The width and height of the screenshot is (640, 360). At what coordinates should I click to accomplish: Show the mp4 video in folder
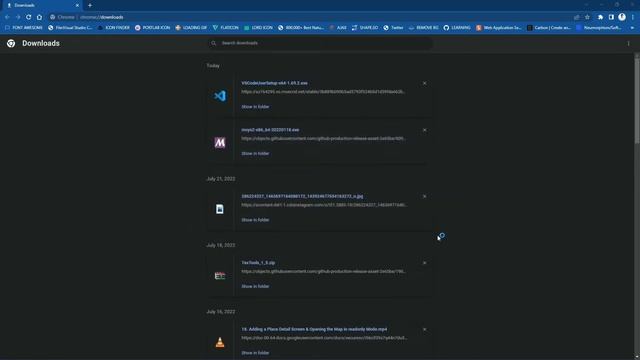(x=255, y=353)
